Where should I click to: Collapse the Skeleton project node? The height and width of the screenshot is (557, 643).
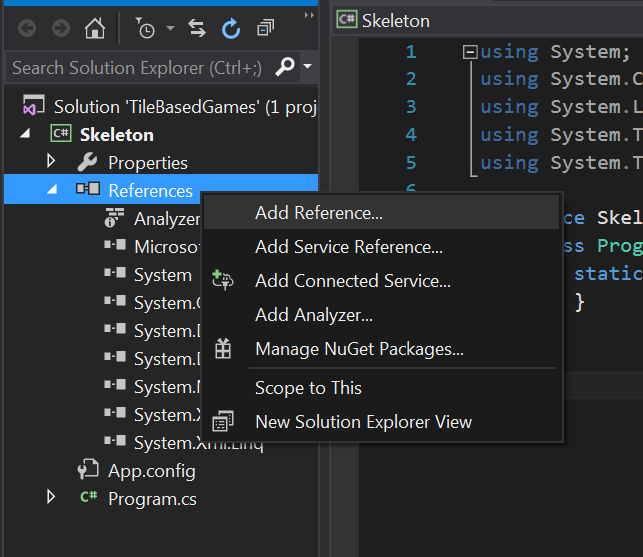(x=25, y=133)
